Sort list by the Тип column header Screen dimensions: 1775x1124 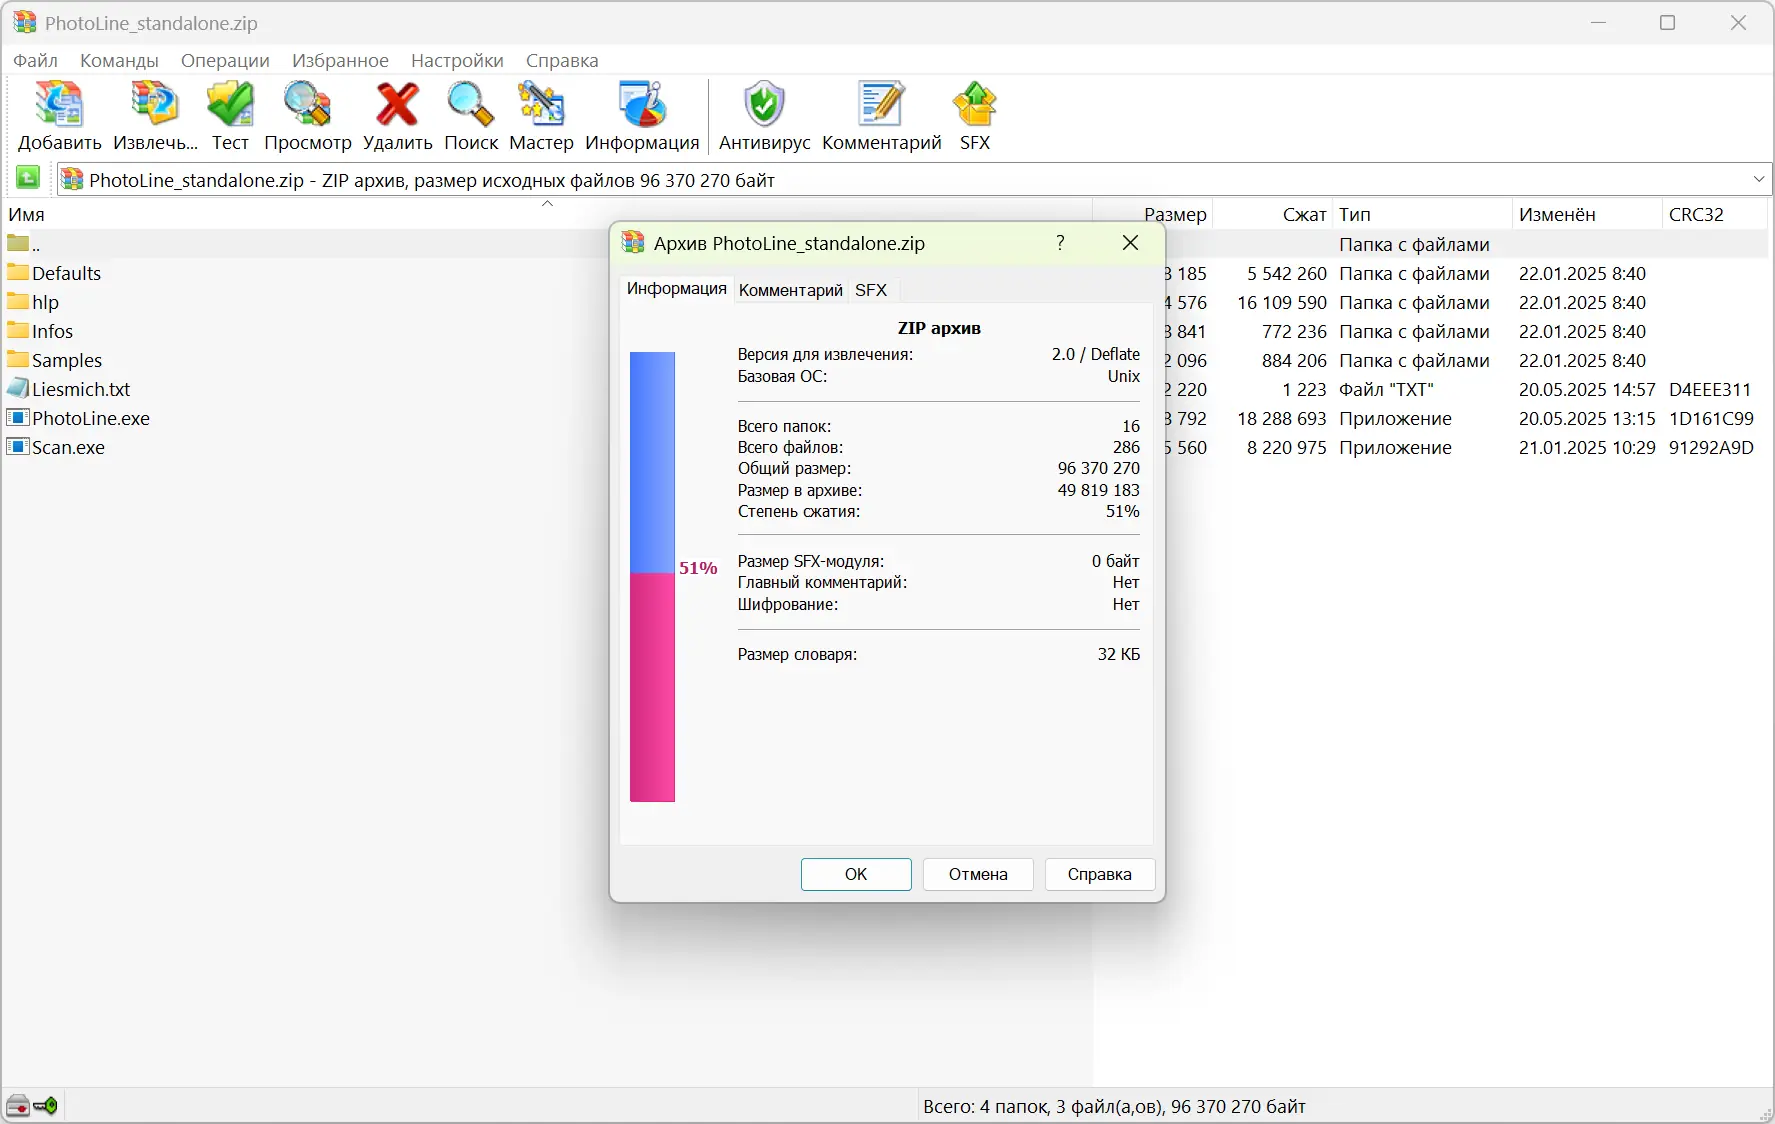pyautogui.click(x=1422, y=214)
